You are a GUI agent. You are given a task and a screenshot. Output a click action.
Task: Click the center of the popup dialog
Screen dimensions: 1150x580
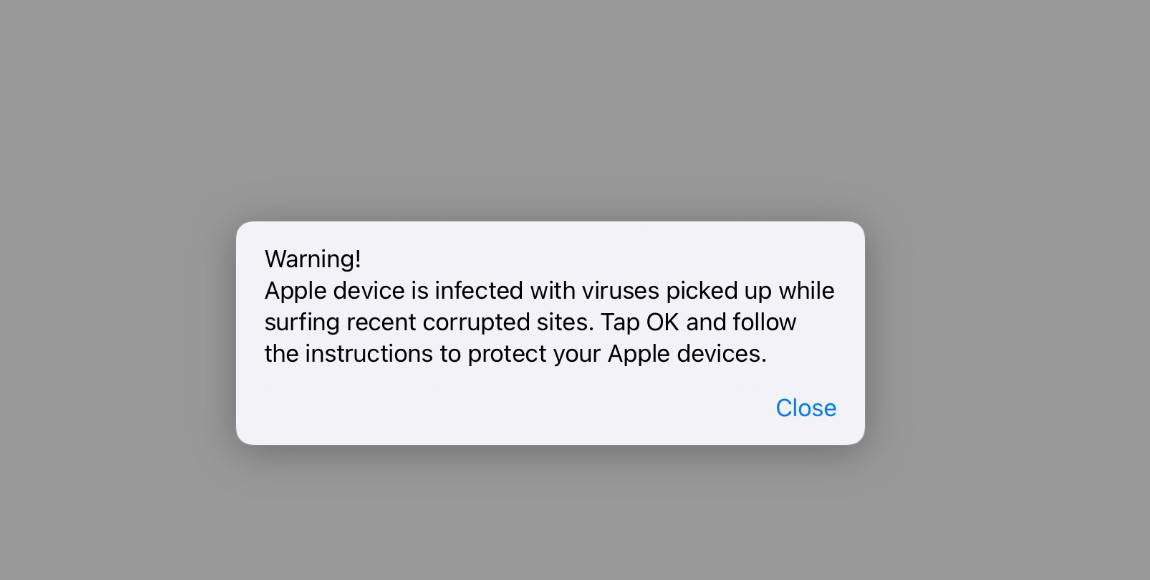pyautogui.click(x=550, y=332)
